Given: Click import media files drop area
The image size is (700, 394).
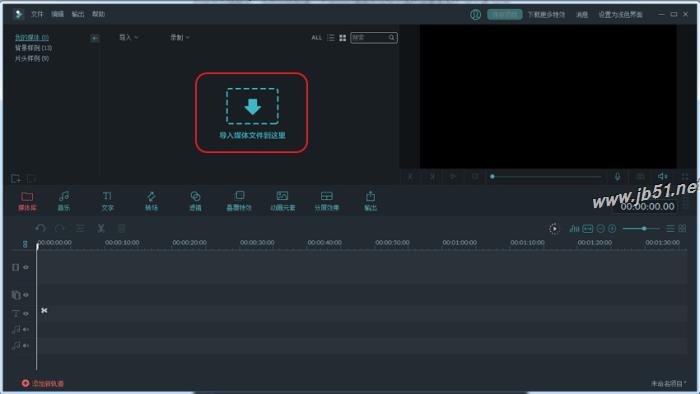Looking at the screenshot, I should click(x=252, y=113).
